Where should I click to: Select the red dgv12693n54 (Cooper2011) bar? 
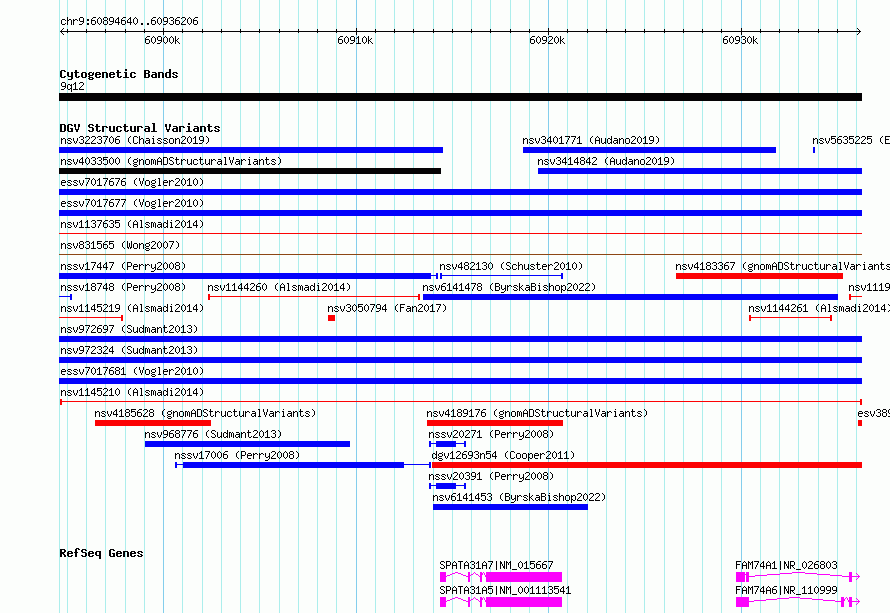pos(646,465)
